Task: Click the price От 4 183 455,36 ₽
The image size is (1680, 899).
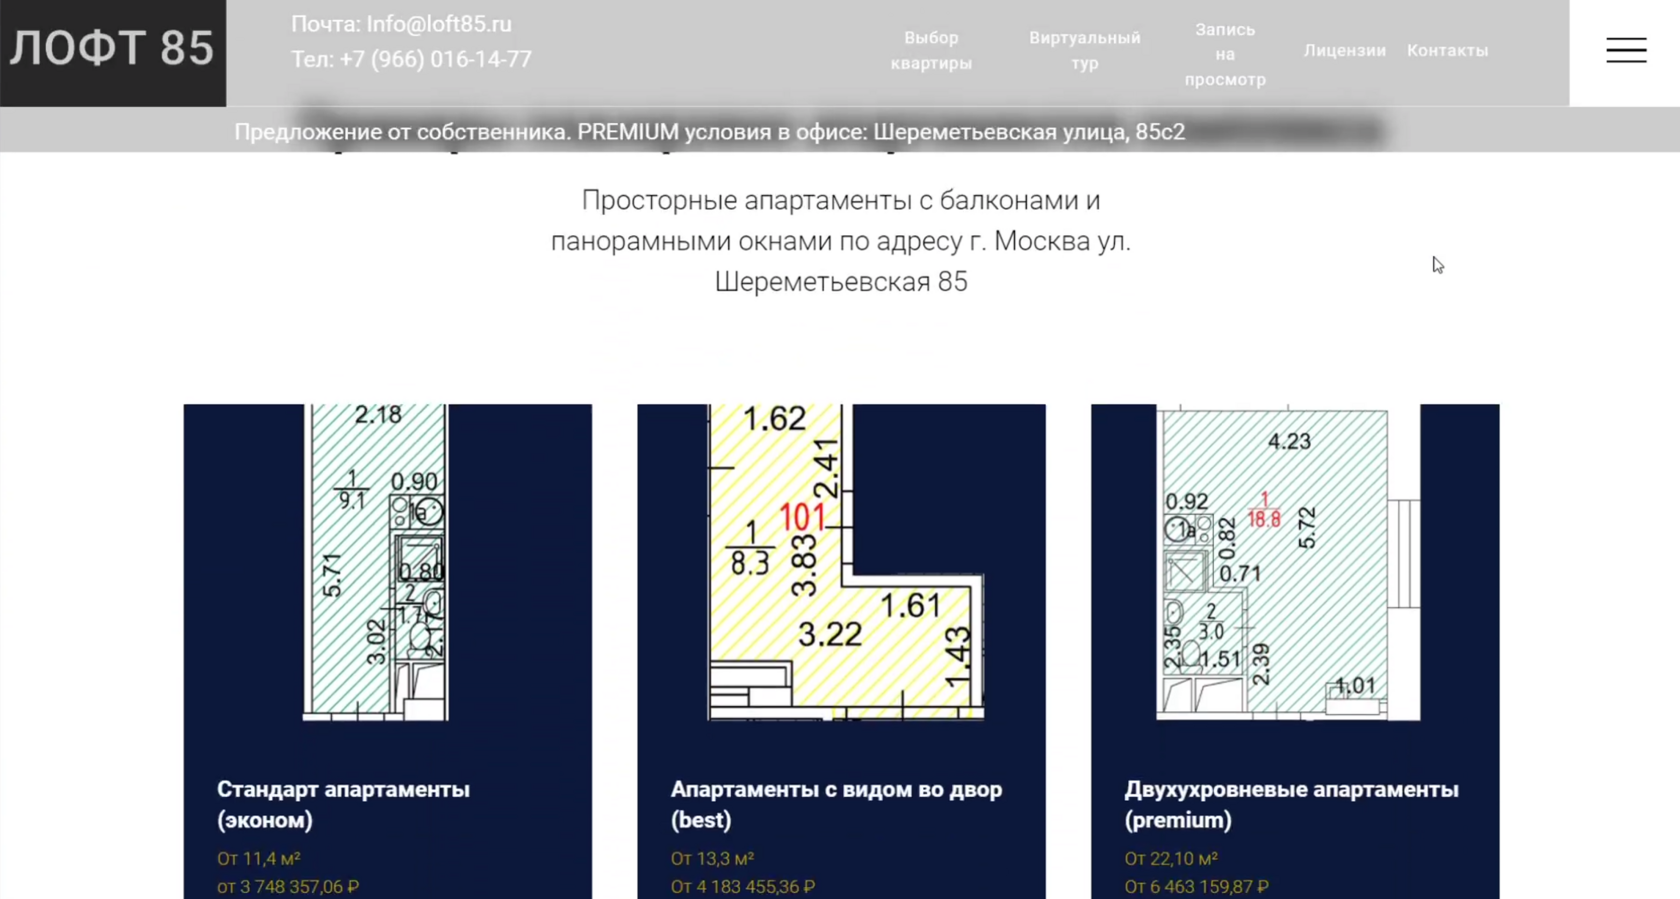Action: pos(743,886)
